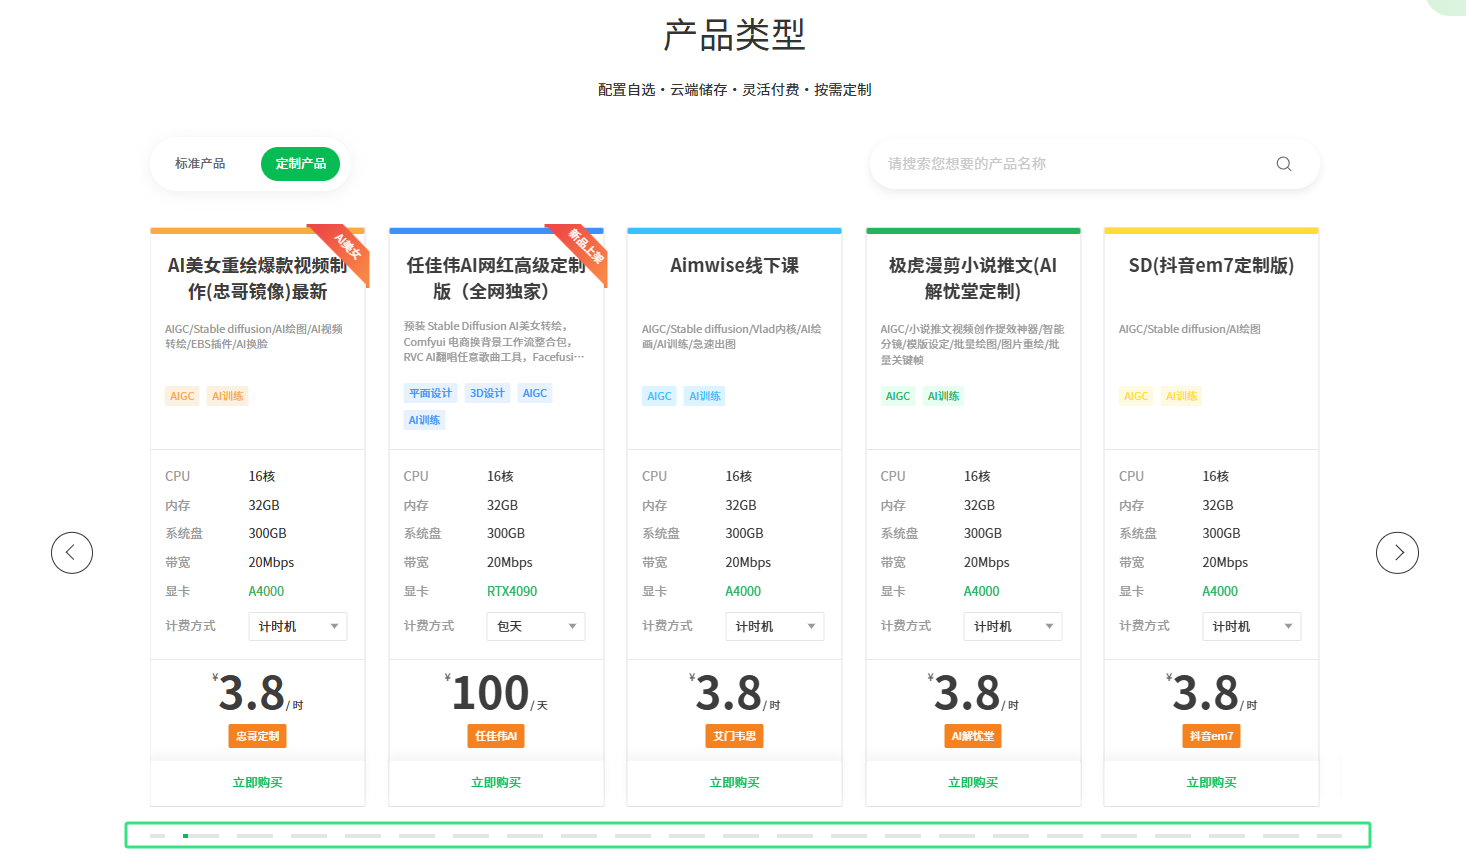Viewport: 1466px width, 853px height.
Task: Open the AI美女重绘爆款视频制作 card title
Action: tap(258, 279)
